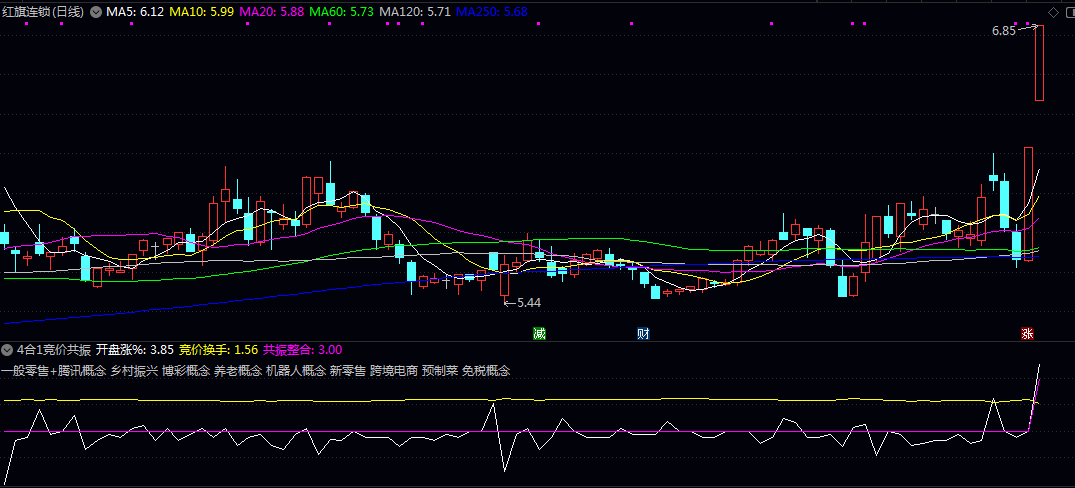Open the 预制菜 concept tag
This screenshot has height=488, width=1075.
point(439,371)
